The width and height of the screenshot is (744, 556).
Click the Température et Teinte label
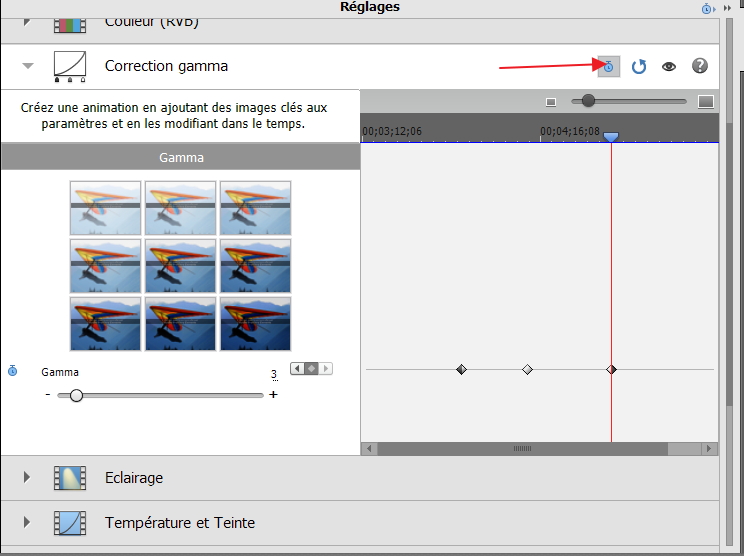180,522
